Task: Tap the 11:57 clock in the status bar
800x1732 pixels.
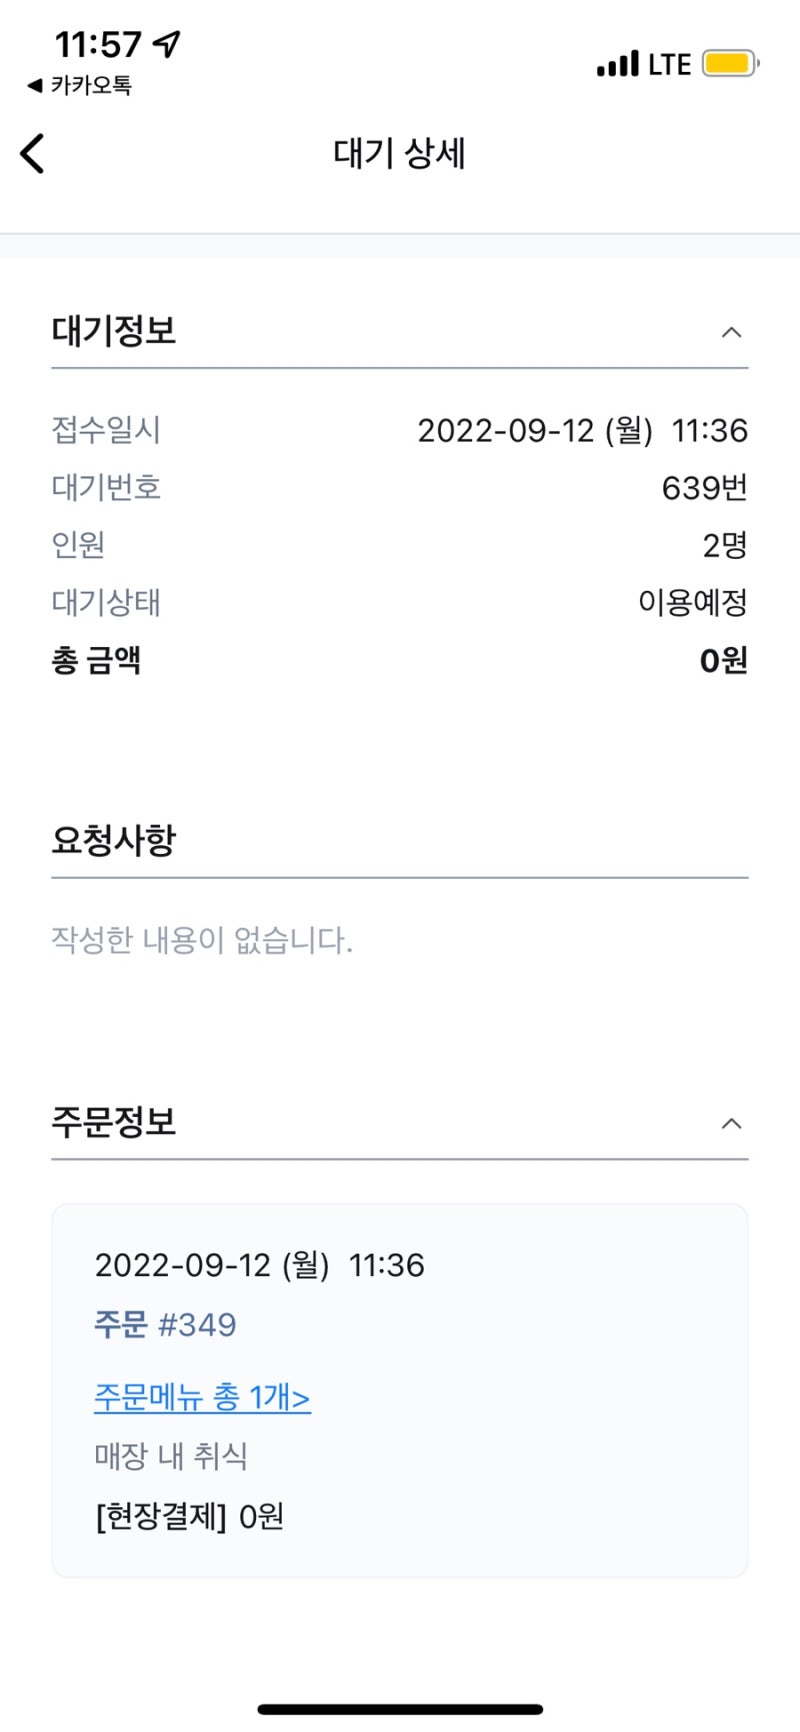Action: pyautogui.click(x=97, y=44)
